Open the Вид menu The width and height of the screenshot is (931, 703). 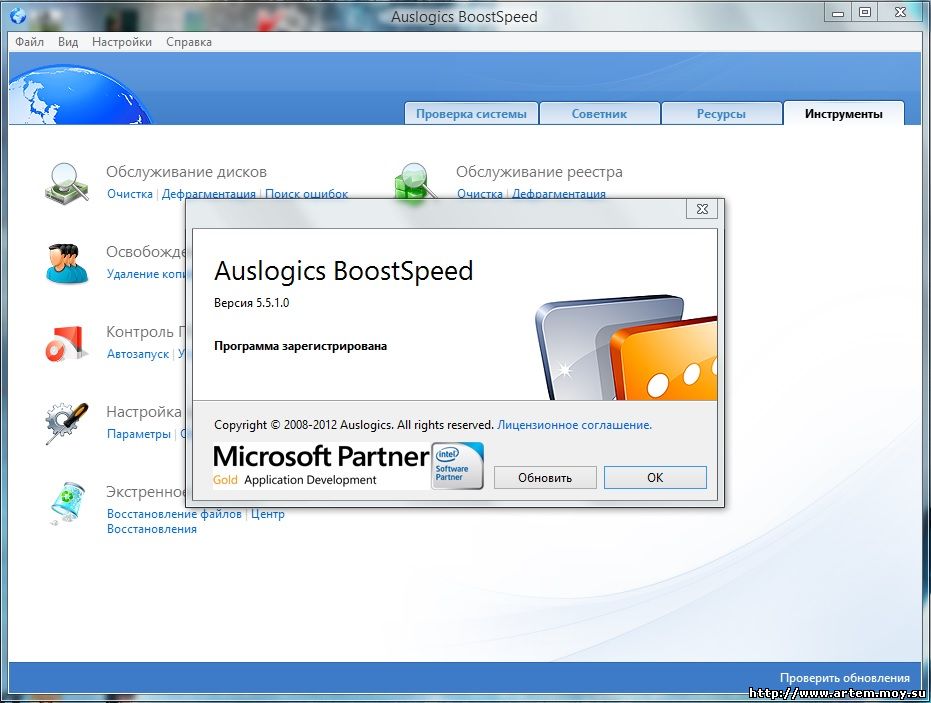click(68, 42)
